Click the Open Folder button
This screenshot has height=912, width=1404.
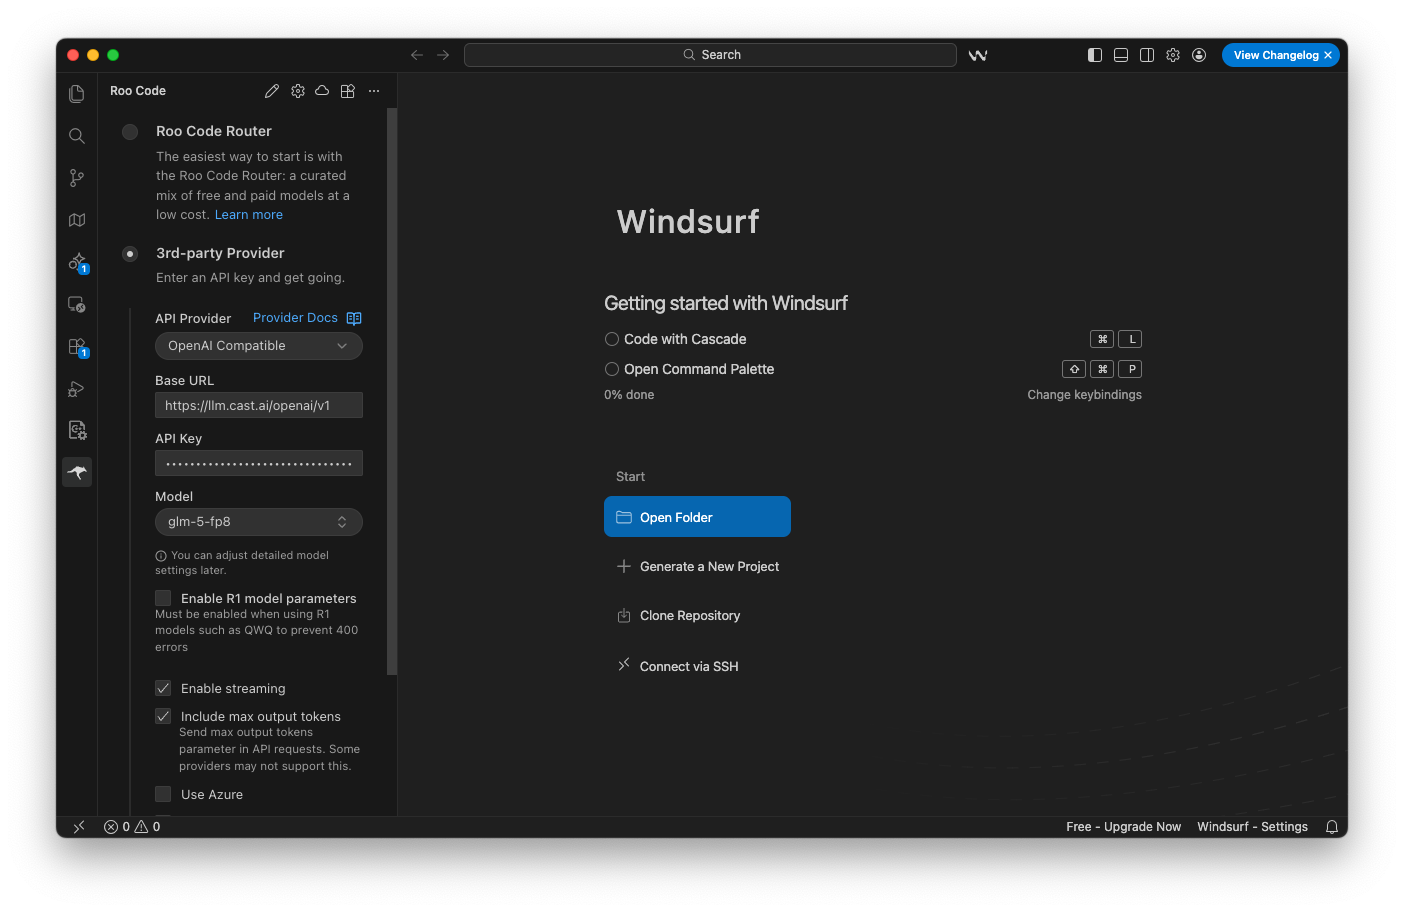(697, 517)
